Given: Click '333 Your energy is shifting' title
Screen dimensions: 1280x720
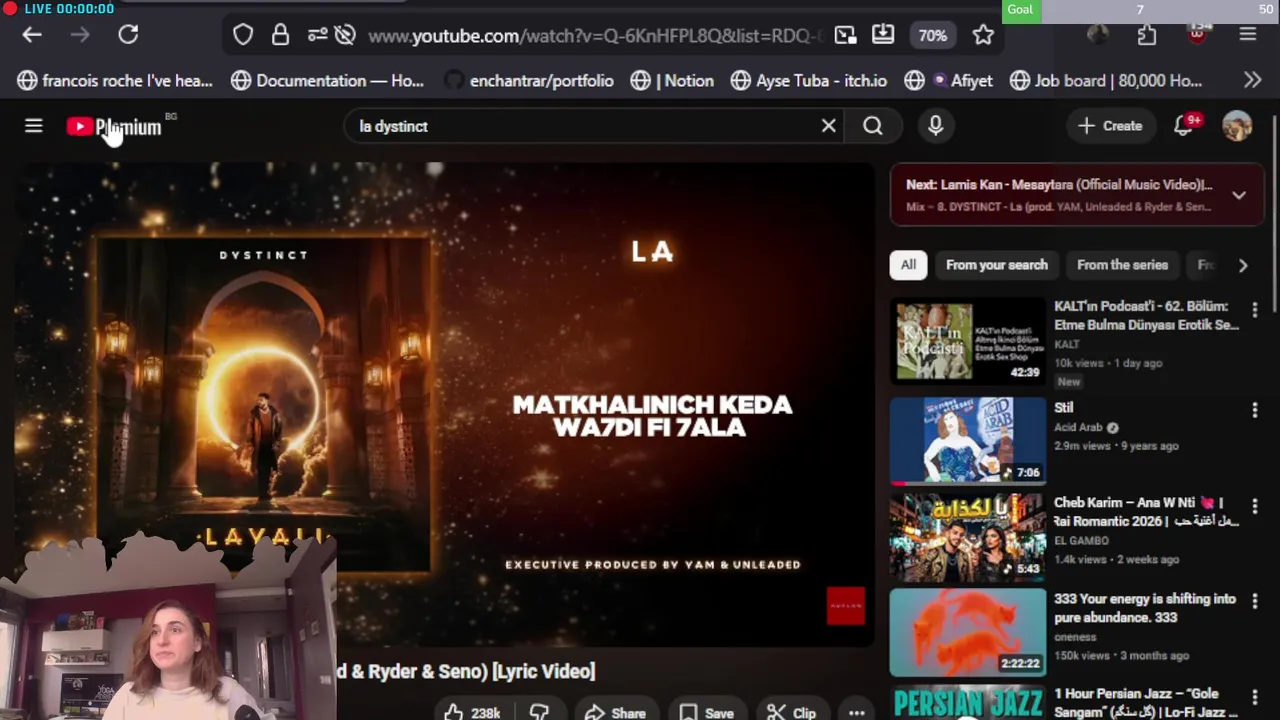Looking at the screenshot, I should (x=1145, y=608).
